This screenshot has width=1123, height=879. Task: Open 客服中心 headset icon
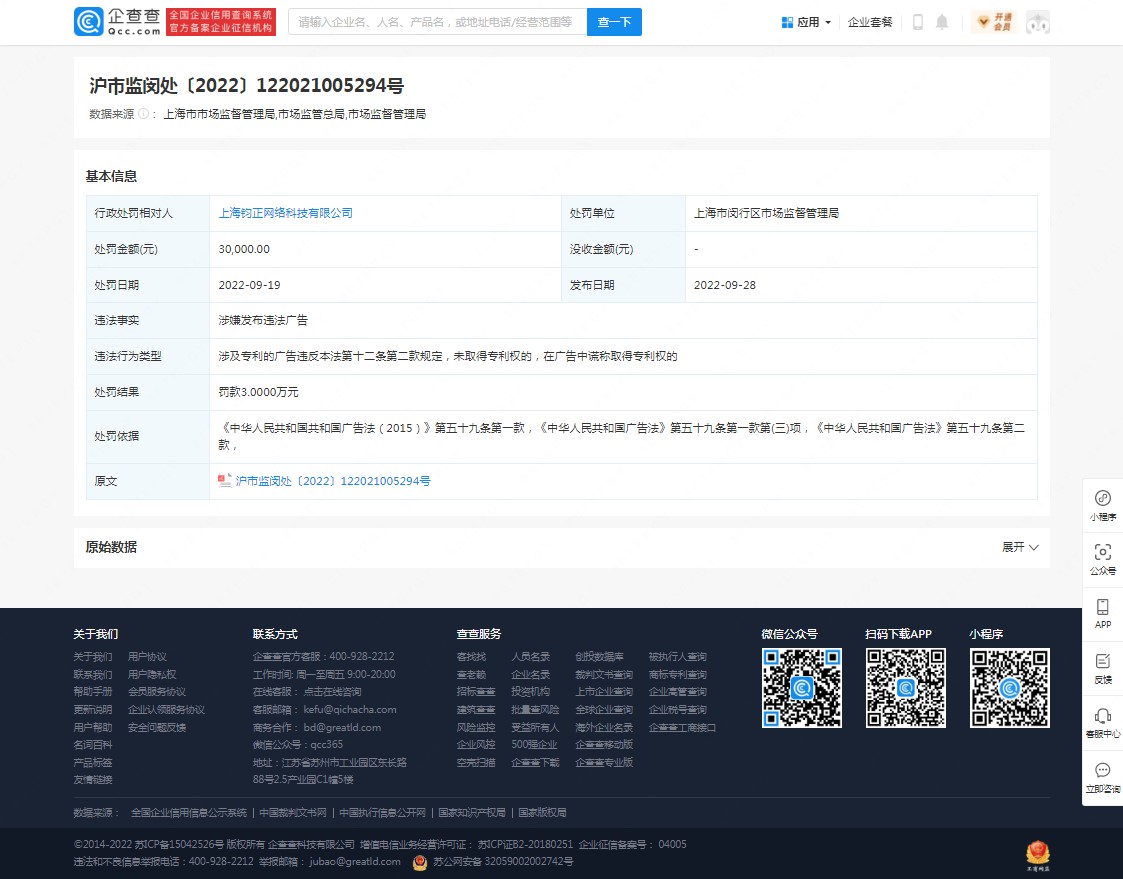[x=1102, y=722]
